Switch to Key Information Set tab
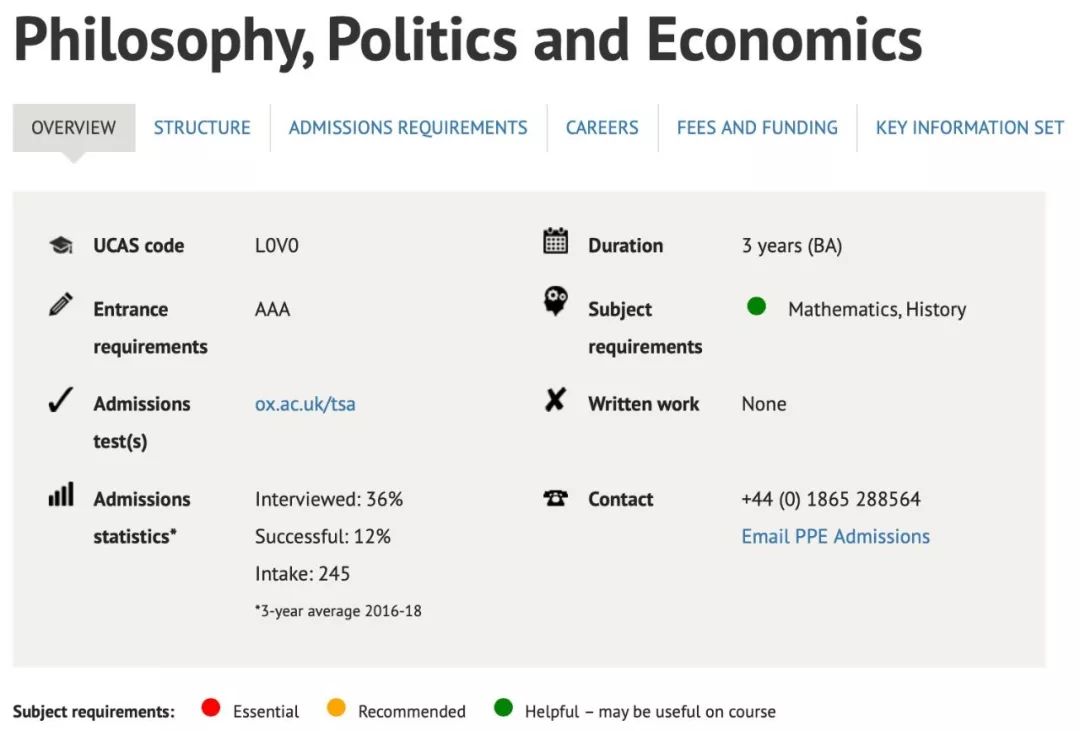Viewport: 1080px width, 731px height. pos(969,127)
